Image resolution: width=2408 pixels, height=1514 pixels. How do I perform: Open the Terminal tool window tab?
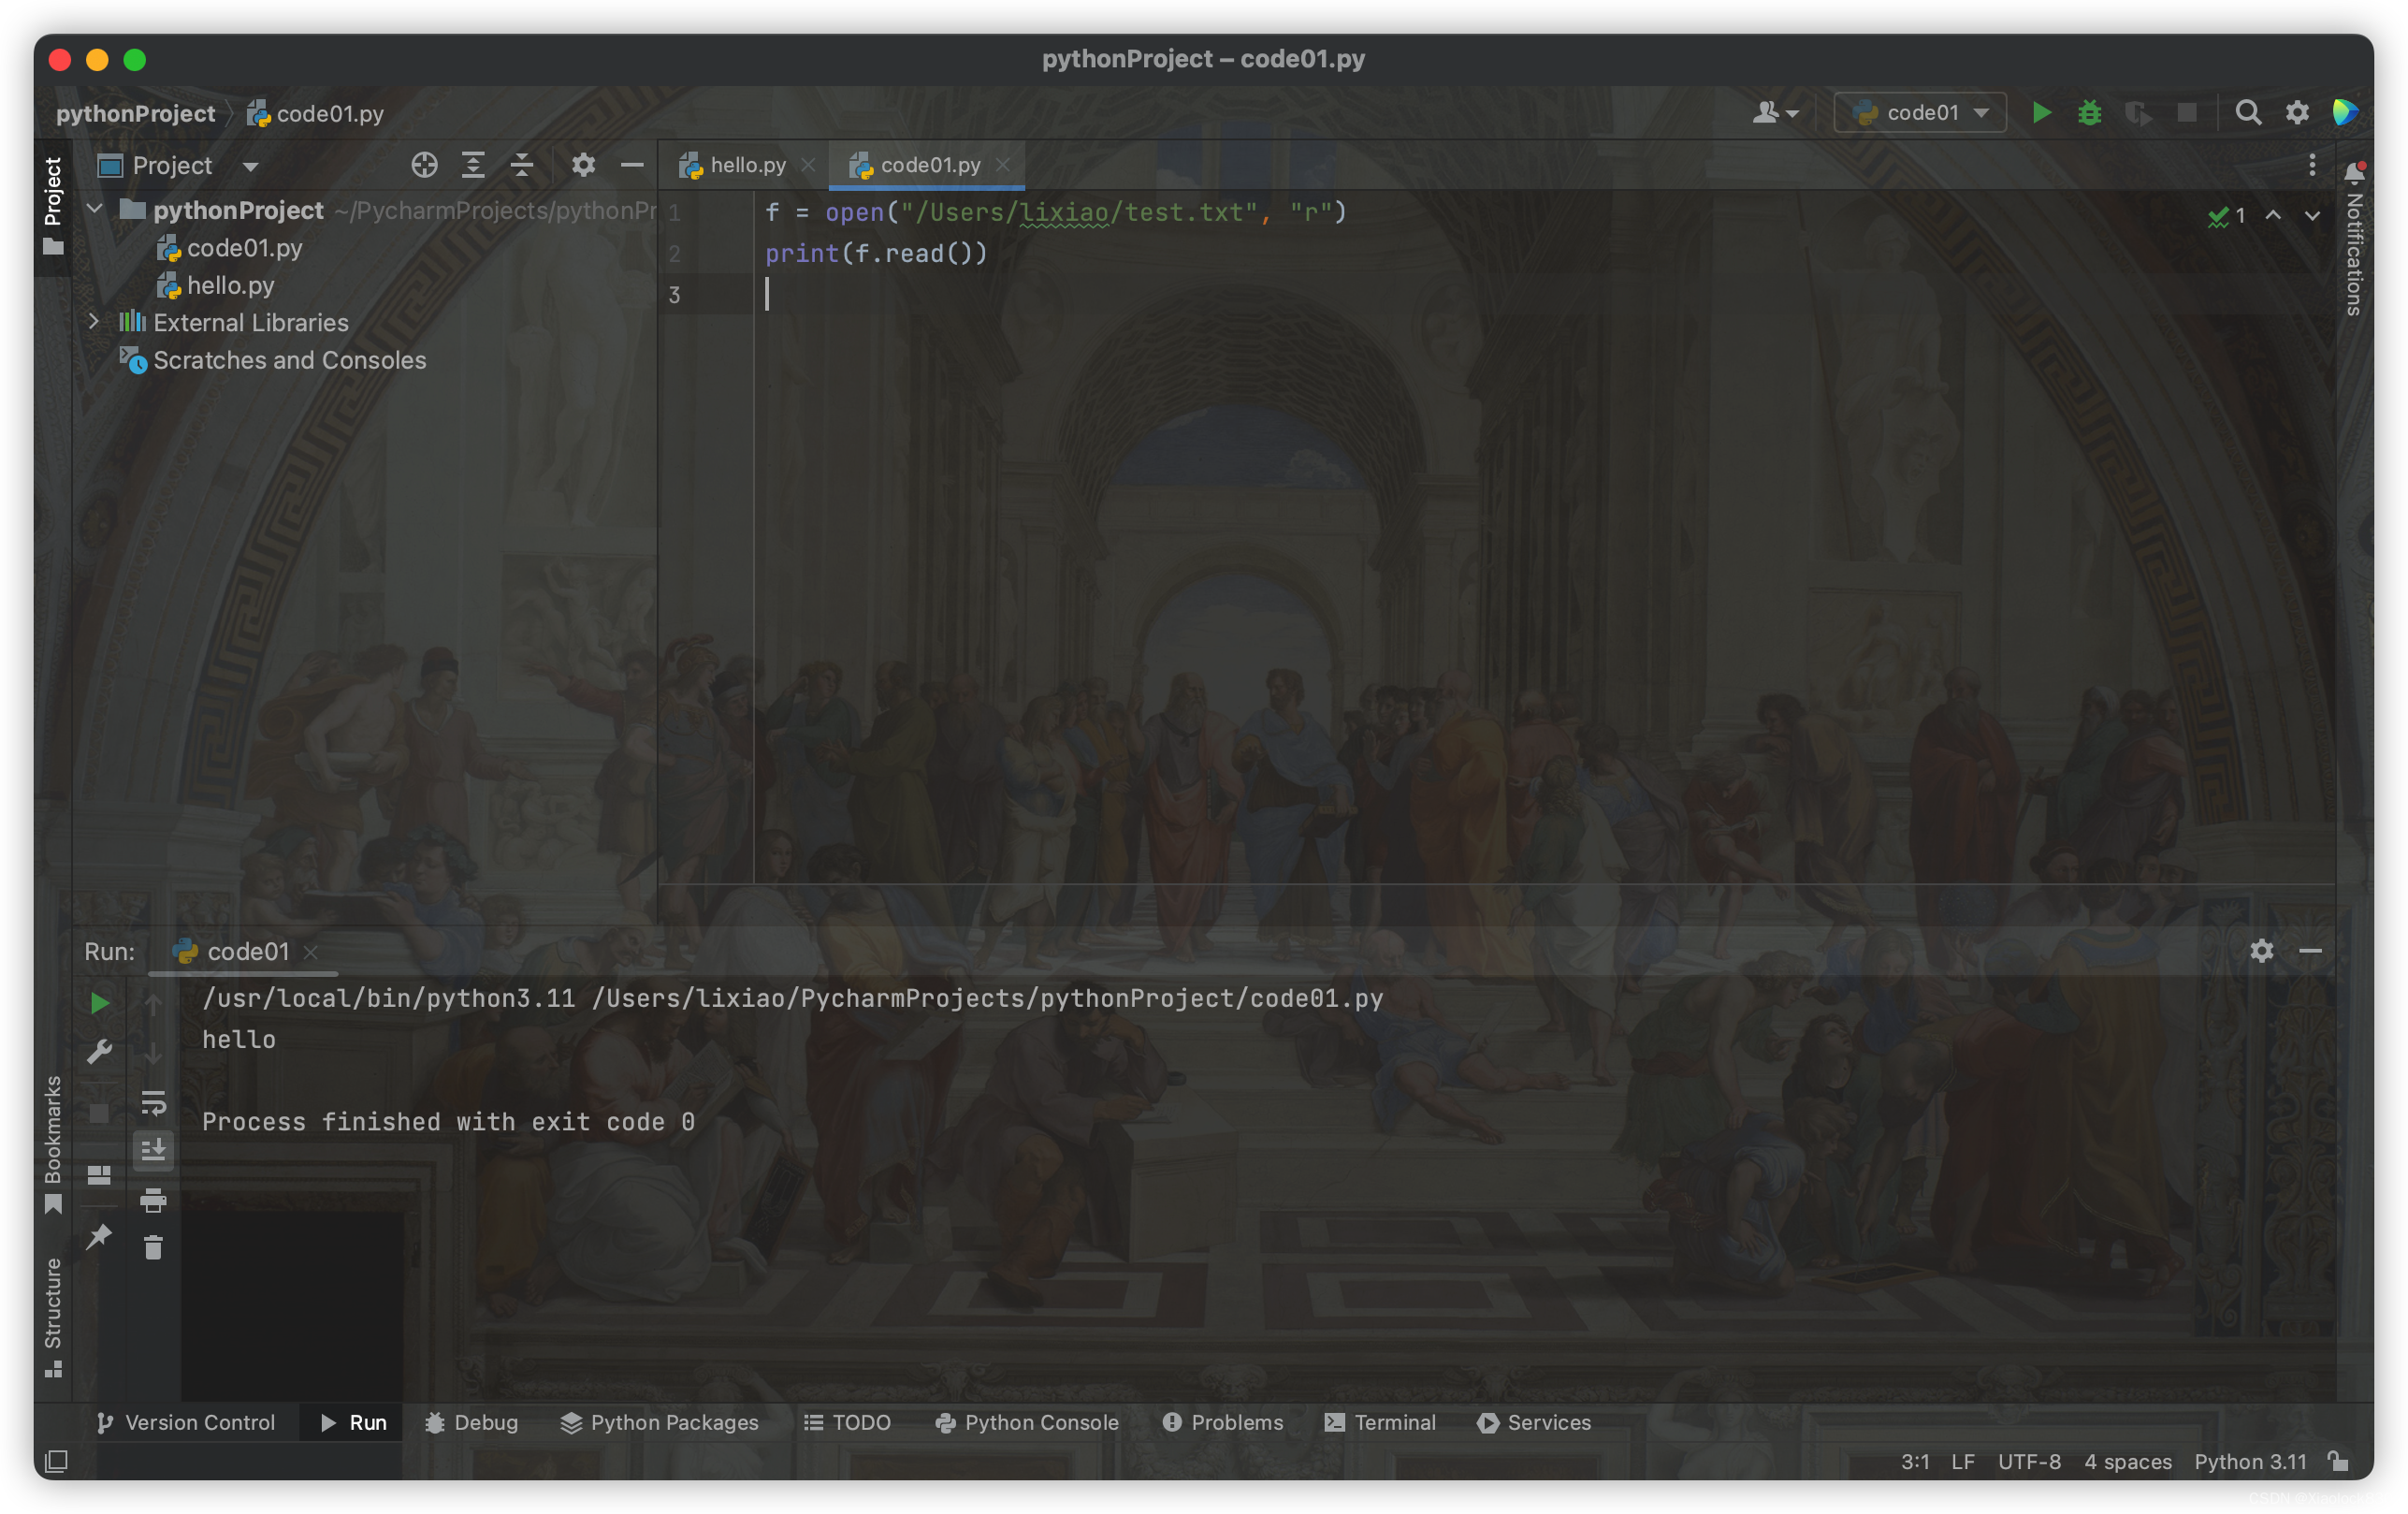[x=1379, y=1422]
